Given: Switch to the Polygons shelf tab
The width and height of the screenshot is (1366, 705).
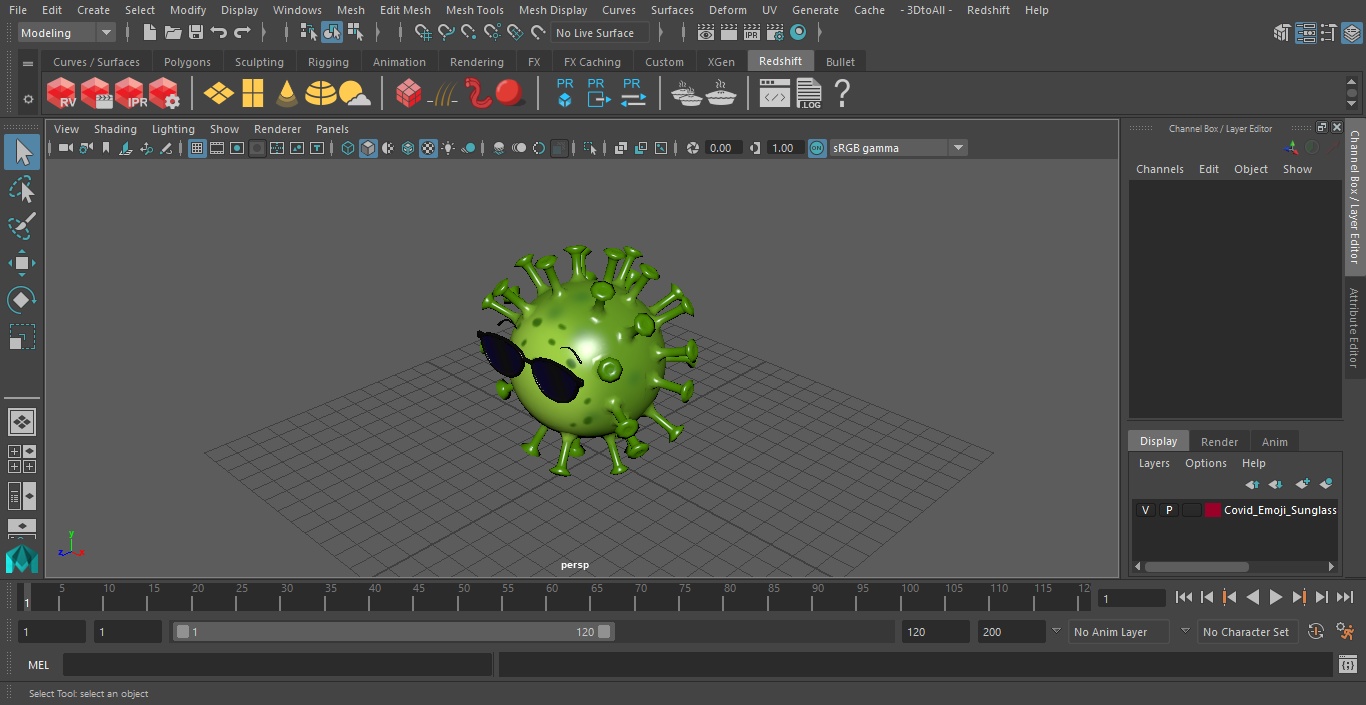Looking at the screenshot, I should point(188,62).
